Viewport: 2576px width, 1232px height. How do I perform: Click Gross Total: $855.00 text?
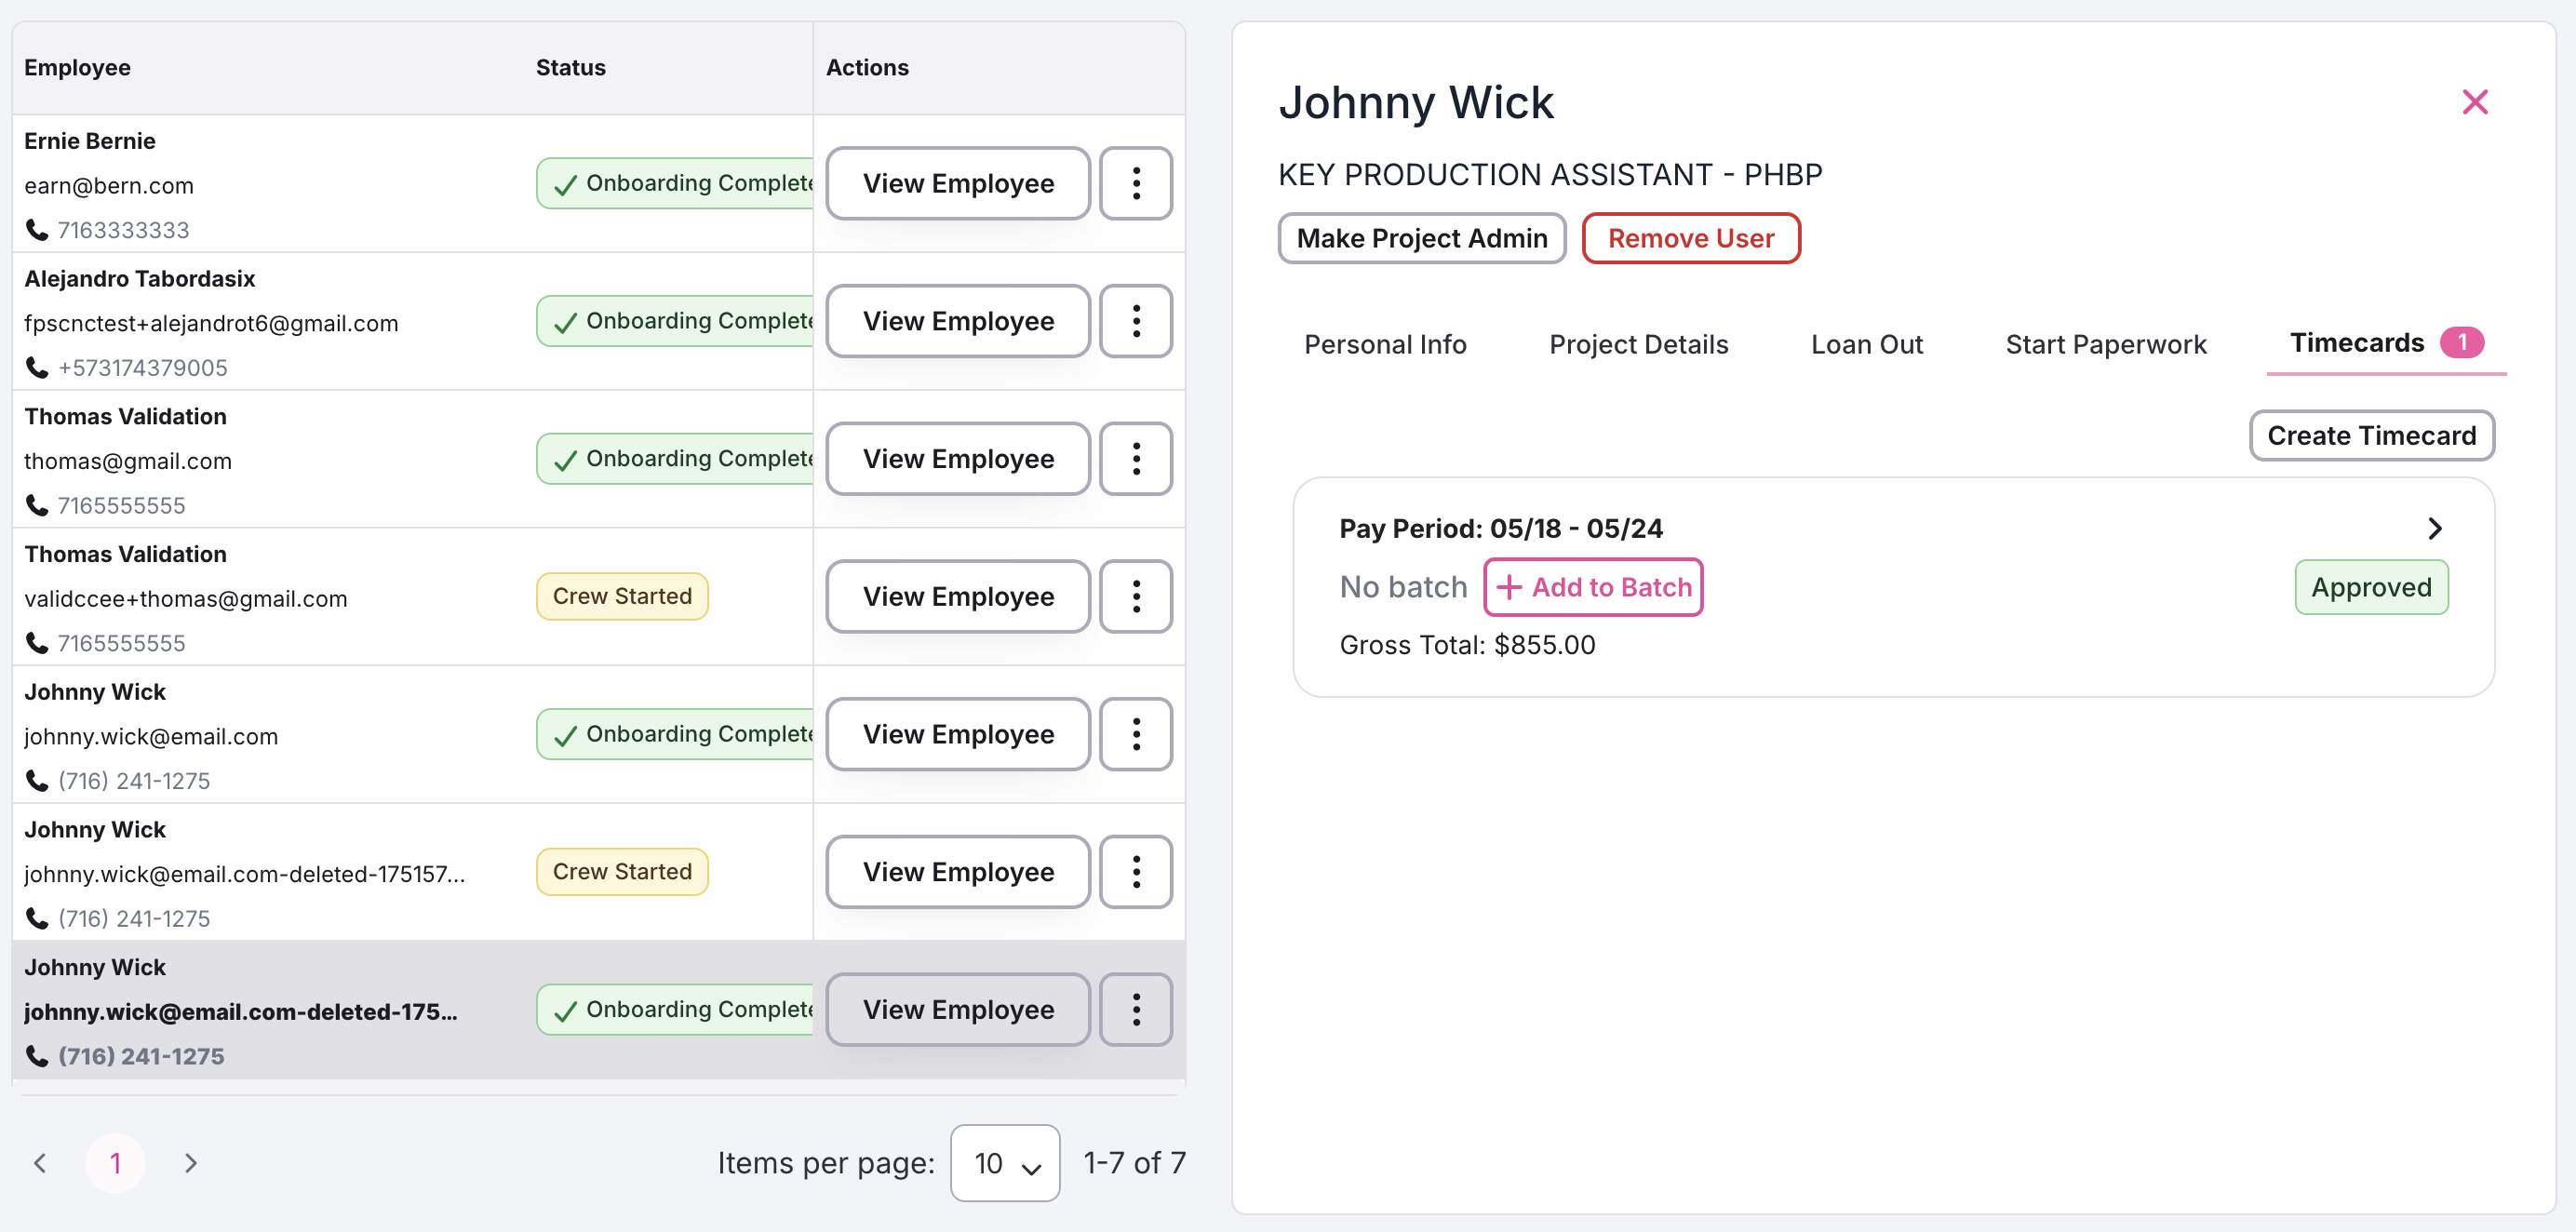tap(1467, 645)
